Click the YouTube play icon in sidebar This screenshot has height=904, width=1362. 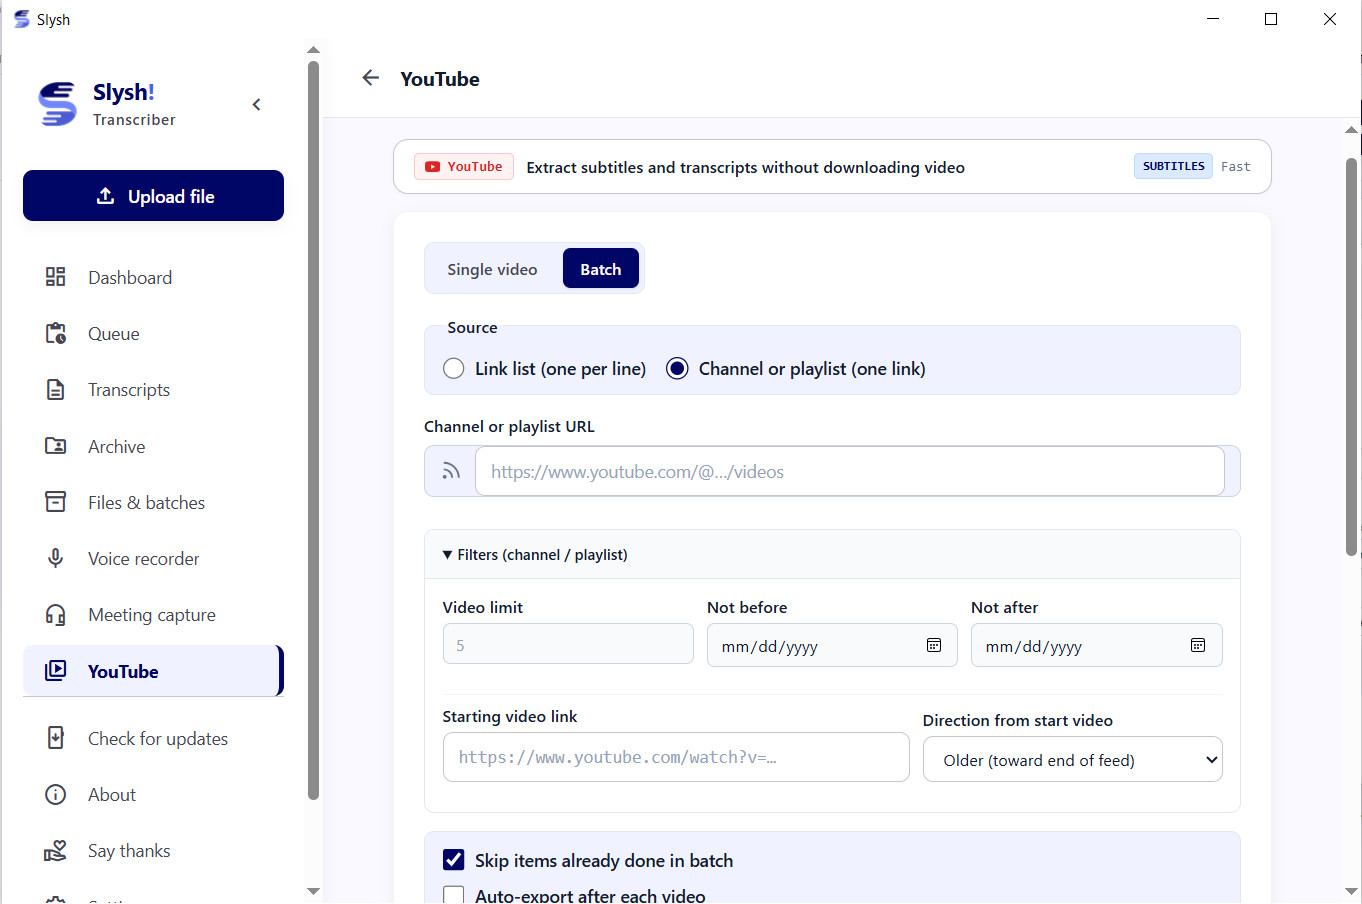click(x=56, y=671)
